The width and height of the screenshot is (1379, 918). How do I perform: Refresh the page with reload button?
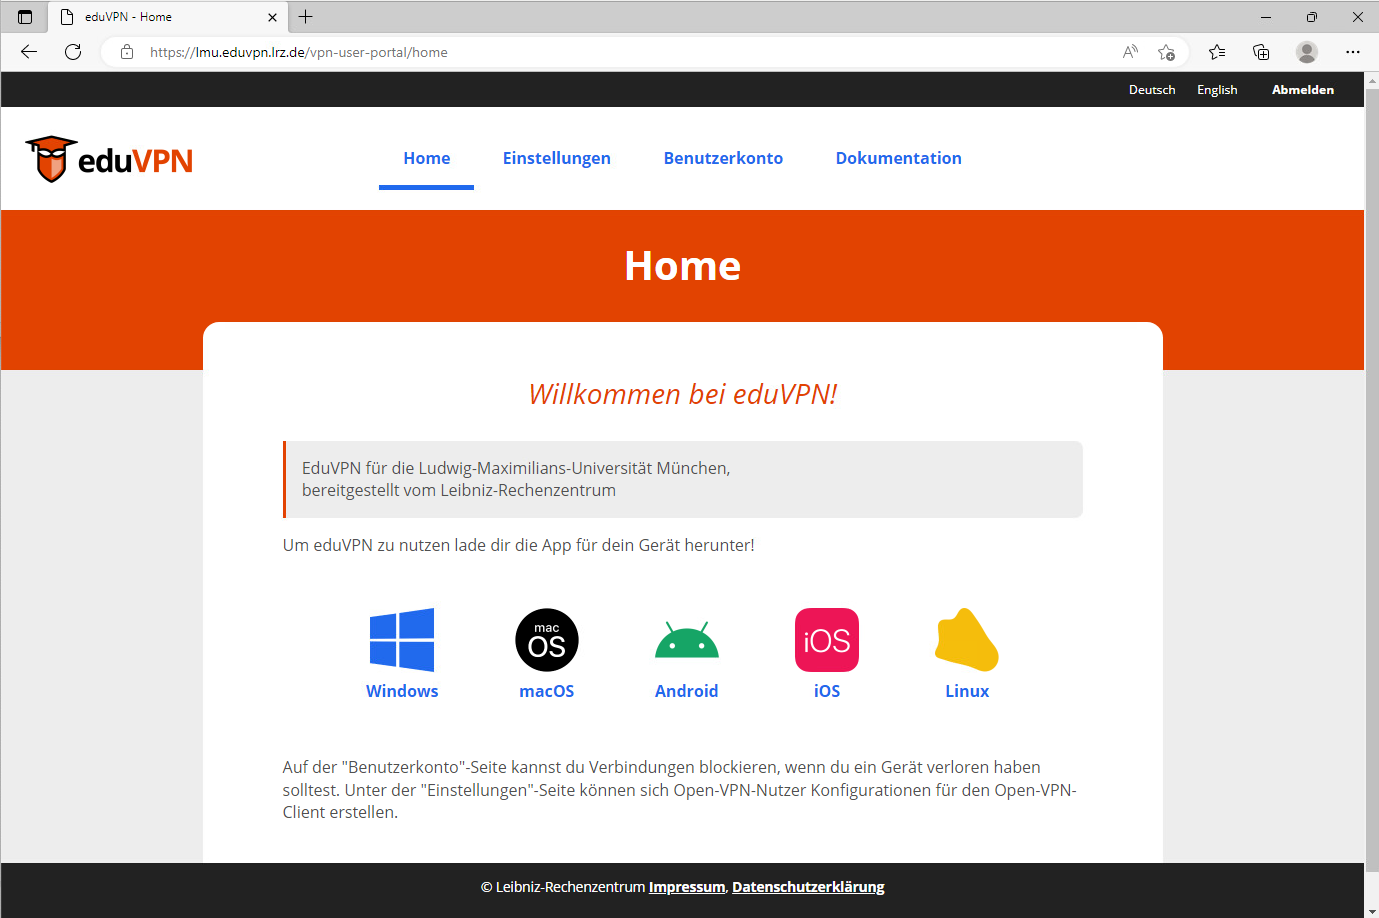(x=73, y=52)
